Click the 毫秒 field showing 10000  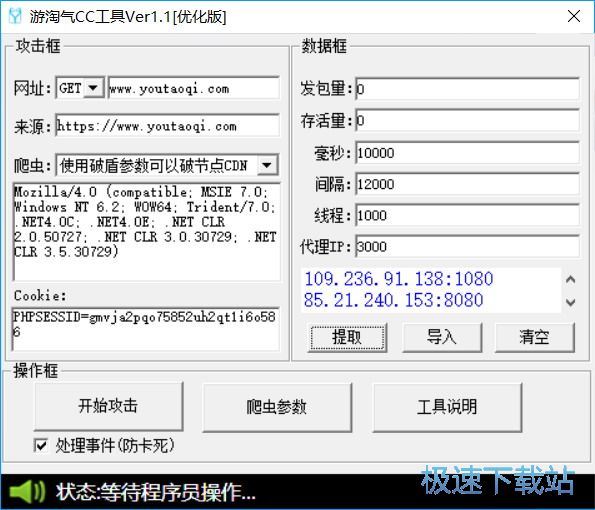tap(467, 153)
